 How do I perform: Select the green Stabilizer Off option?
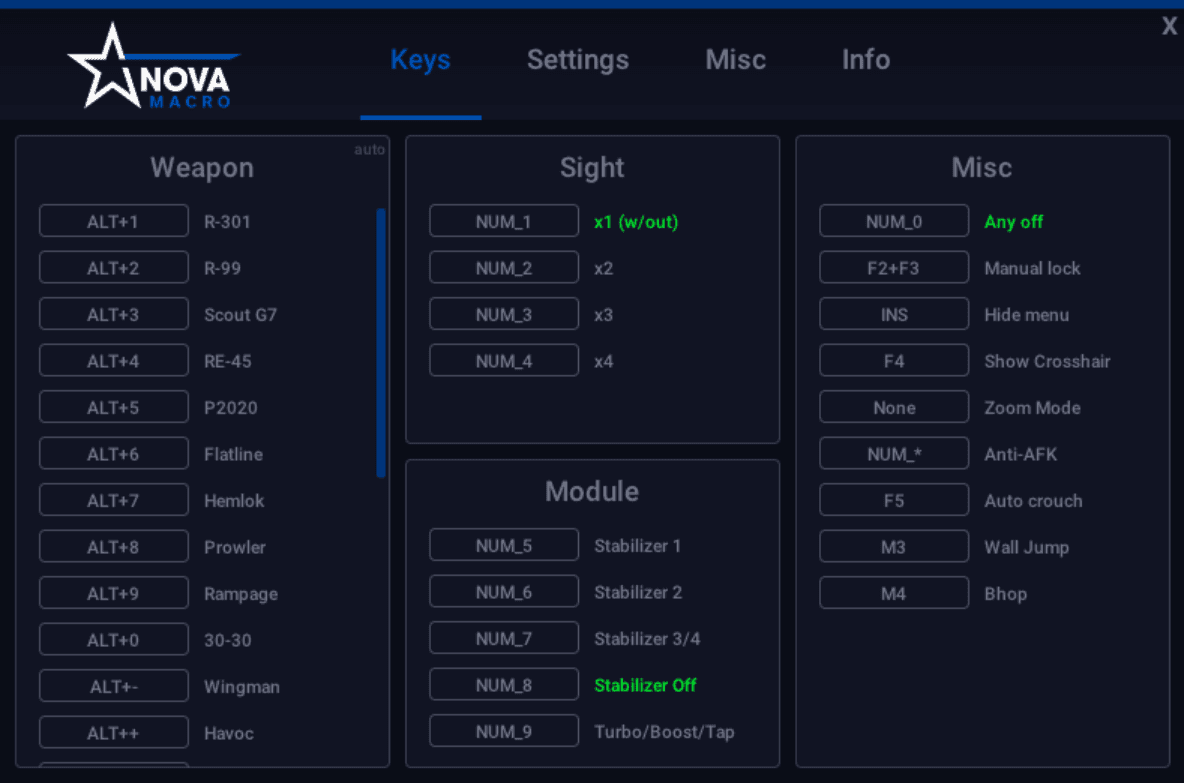click(x=645, y=686)
